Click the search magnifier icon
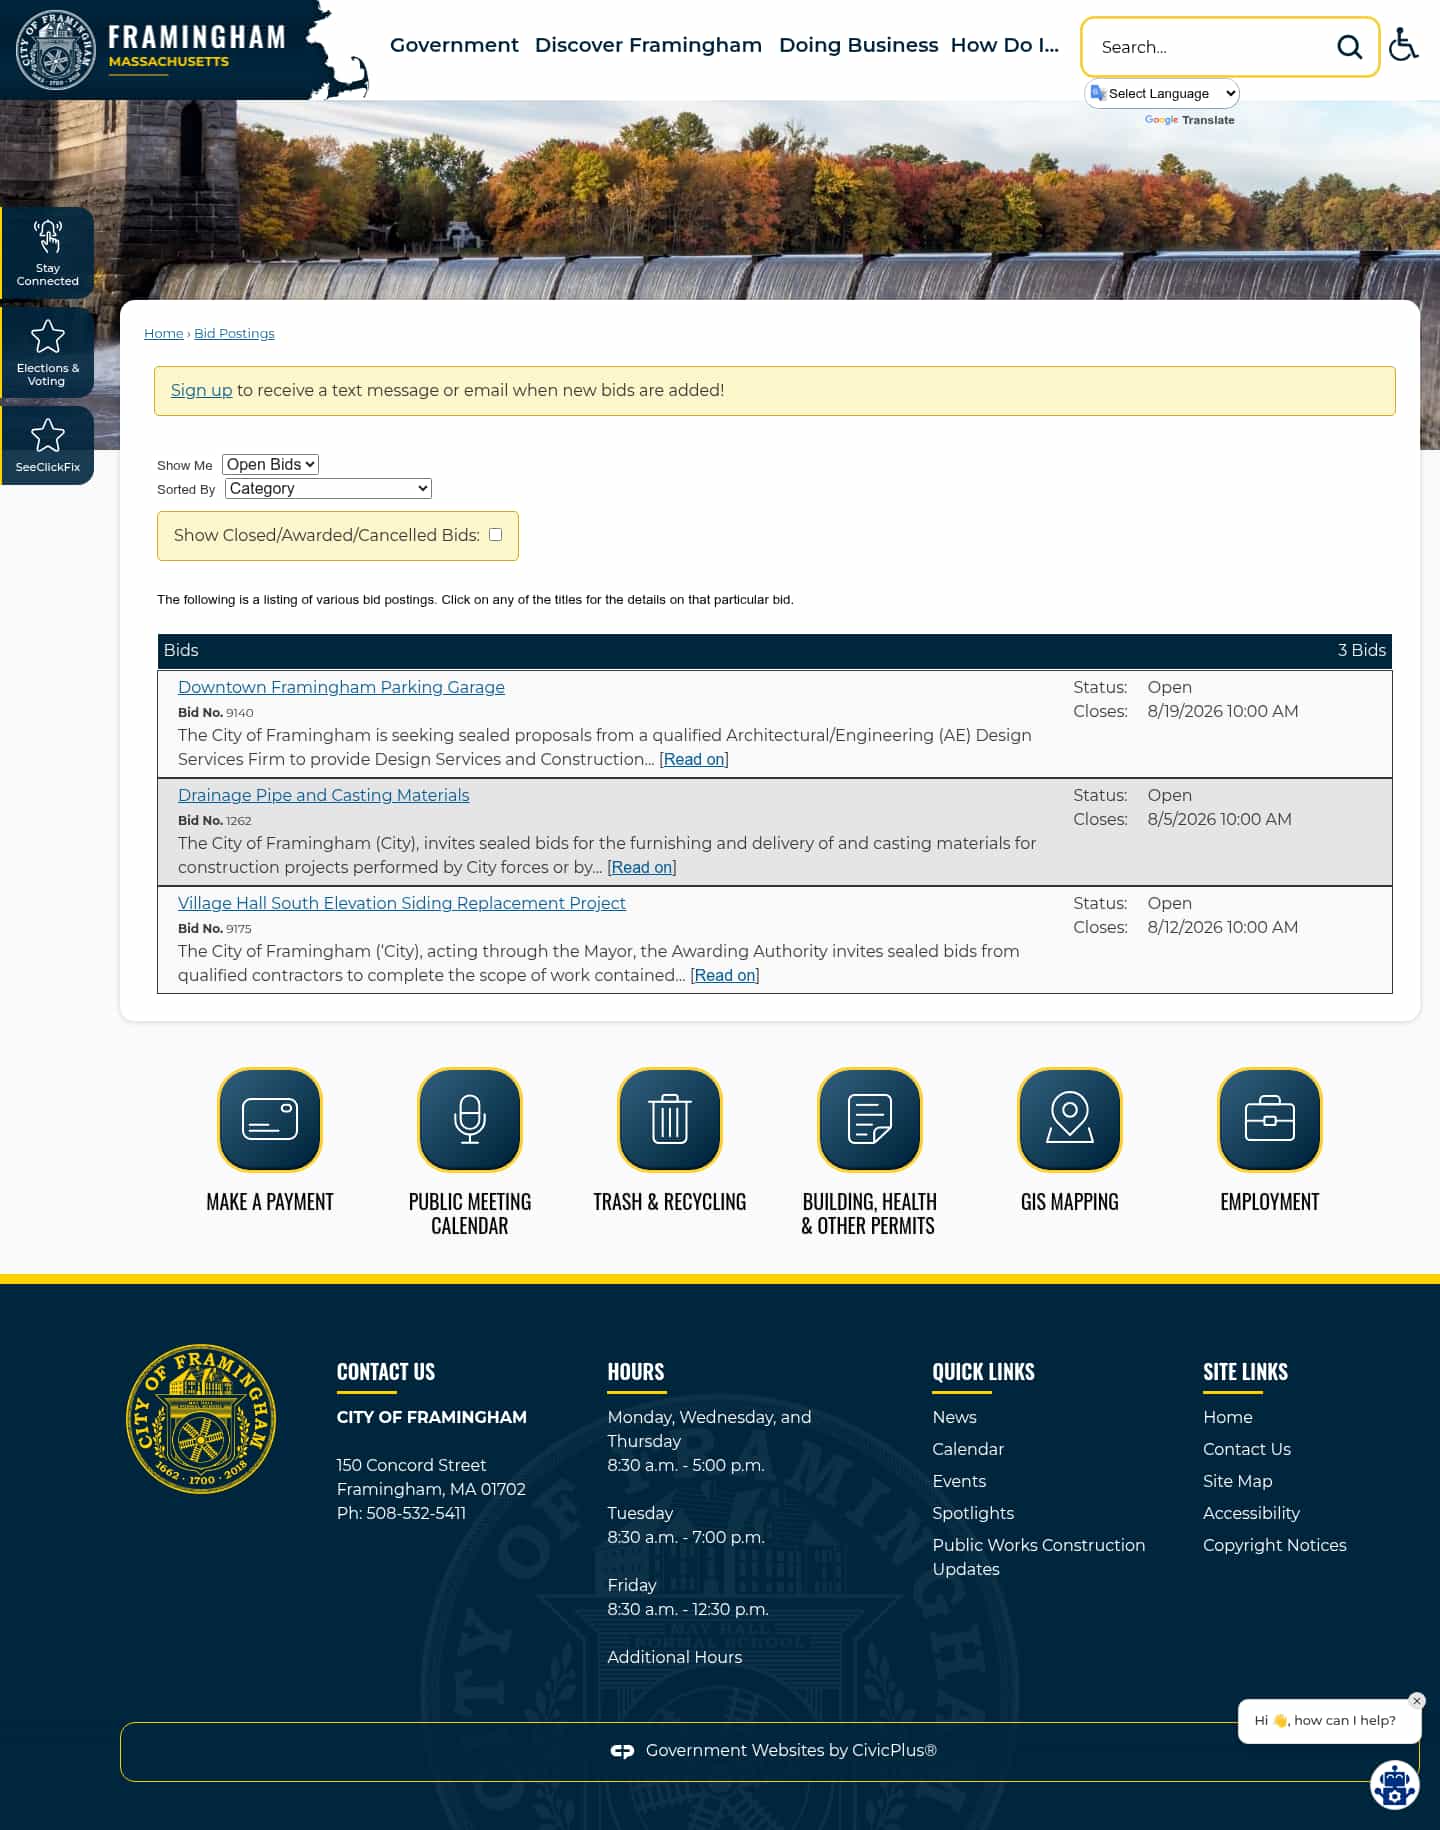The image size is (1440, 1830). pyautogui.click(x=1349, y=47)
